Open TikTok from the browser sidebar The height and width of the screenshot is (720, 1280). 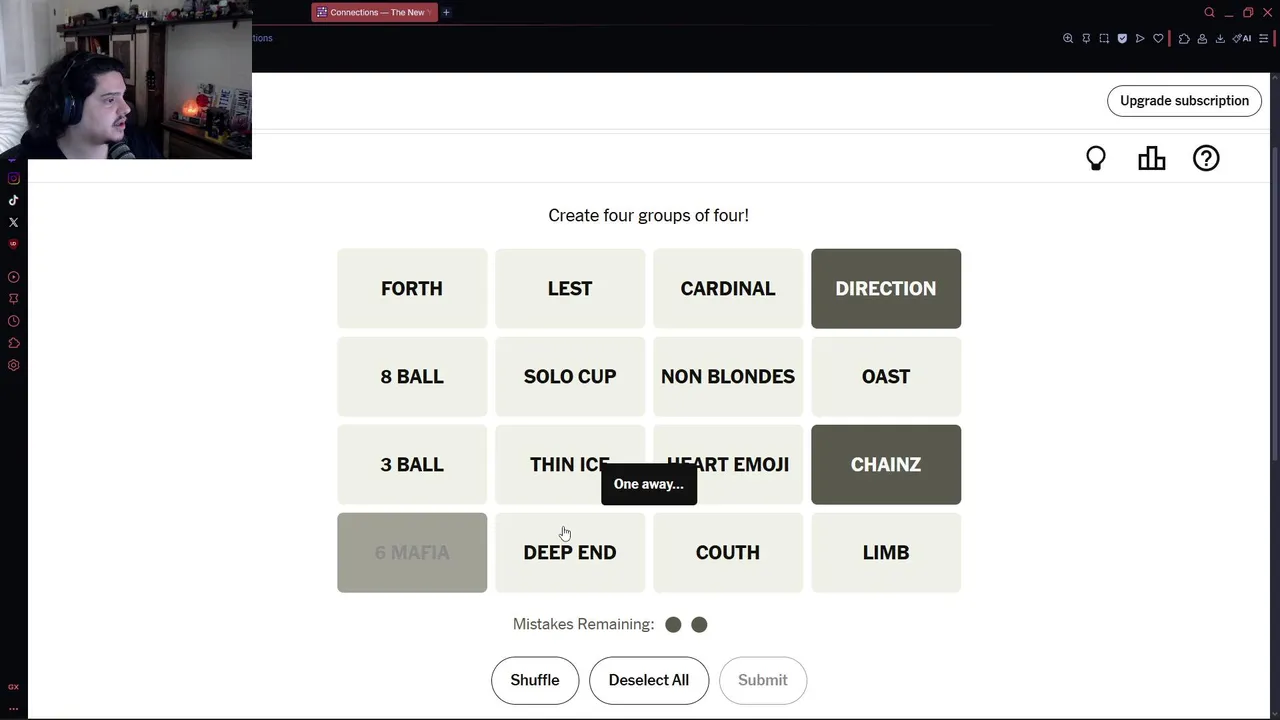[x=14, y=200]
